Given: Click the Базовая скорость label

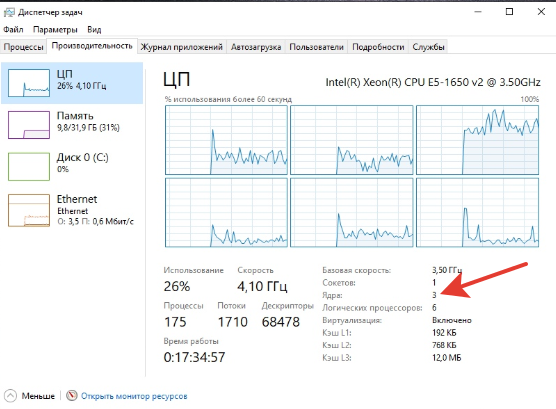Looking at the screenshot, I should point(356,270).
